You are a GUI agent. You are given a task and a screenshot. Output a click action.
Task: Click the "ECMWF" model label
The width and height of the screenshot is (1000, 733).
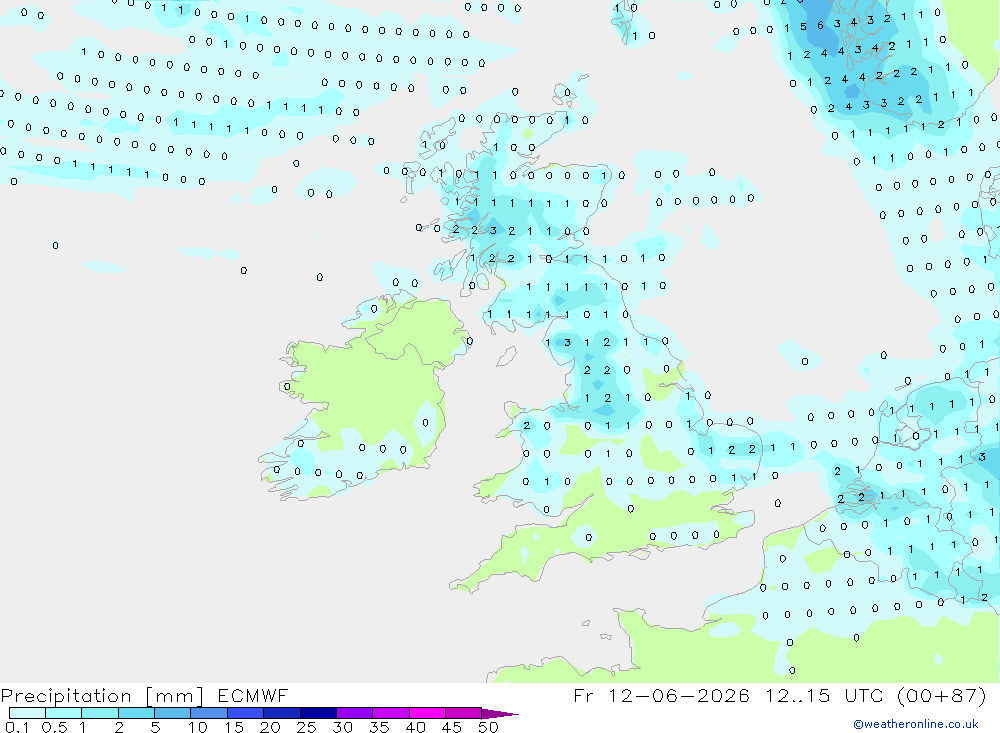[253, 695]
